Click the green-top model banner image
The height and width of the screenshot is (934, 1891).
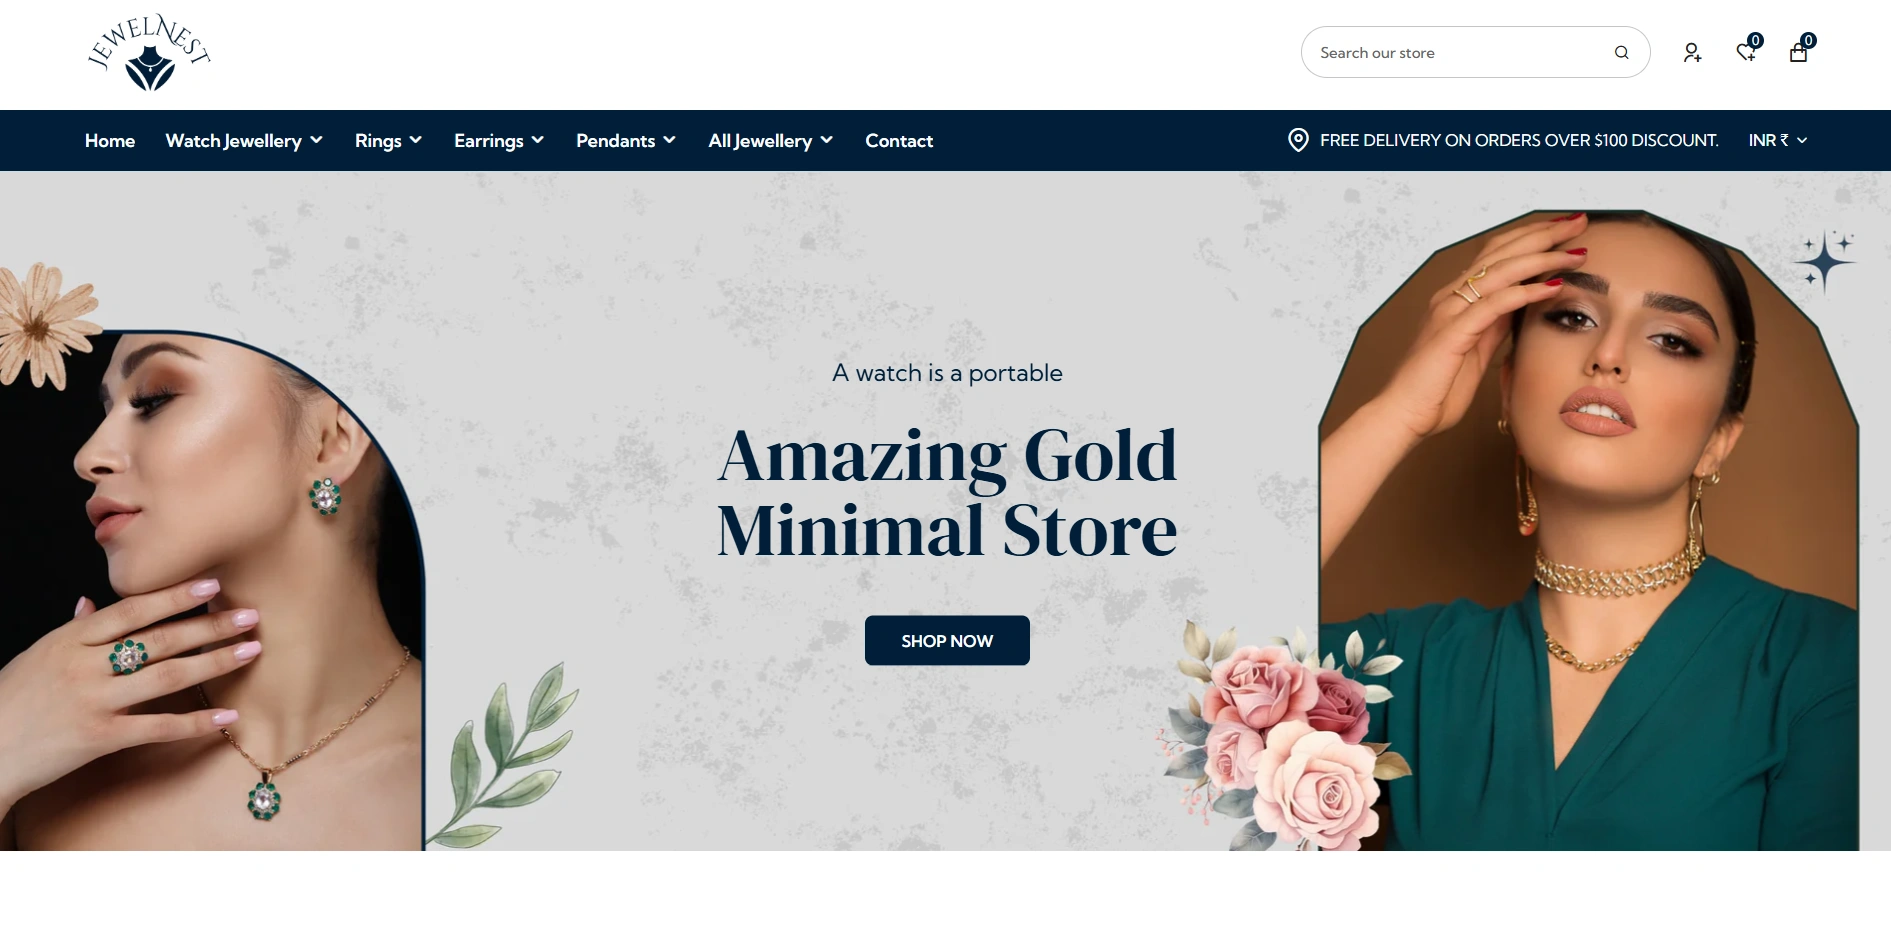[x=1588, y=530]
